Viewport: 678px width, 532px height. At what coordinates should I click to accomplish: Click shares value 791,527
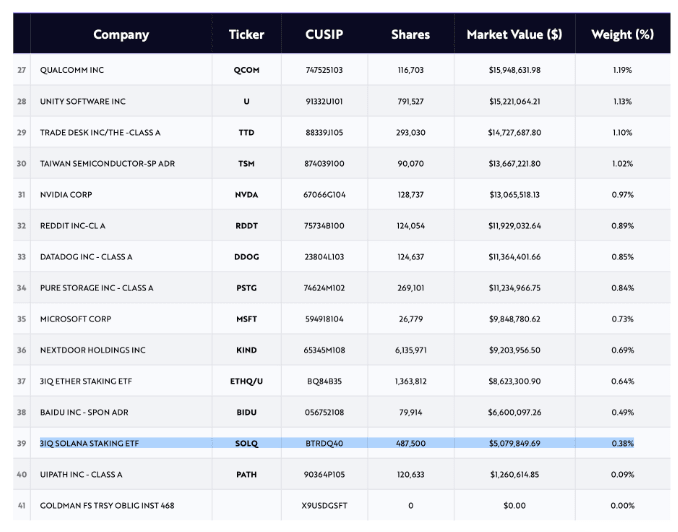pos(411,101)
